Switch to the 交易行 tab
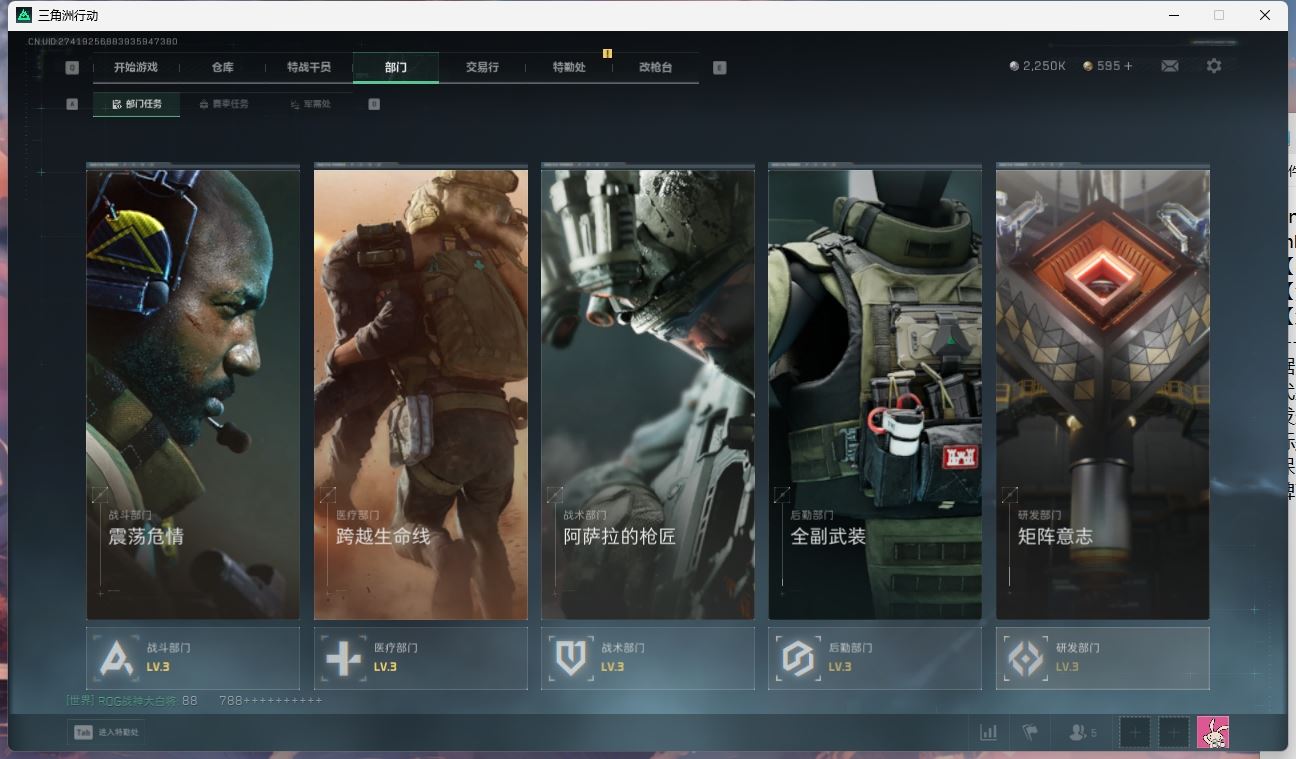Screen dimensions: 1296x759 pyautogui.click(x=482, y=67)
